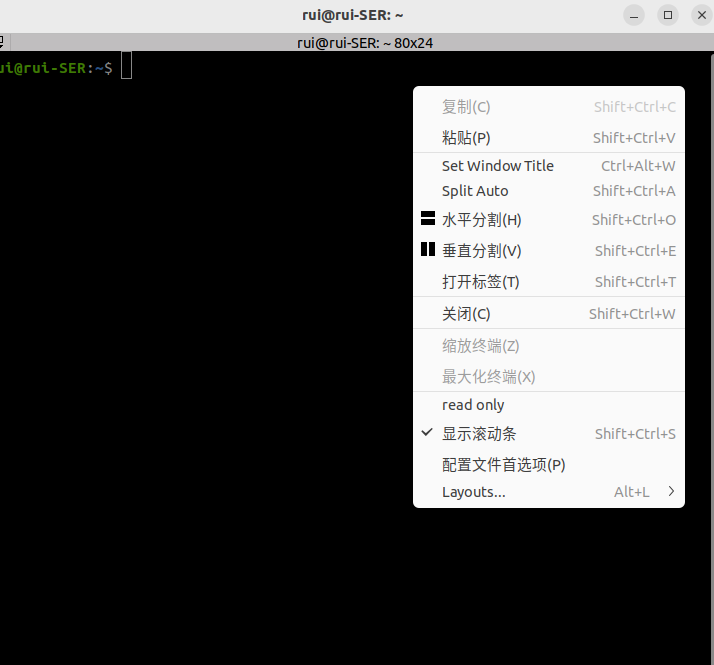Image resolution: width=714 pixels, height=665 pixels.
Task: Enable the read only option
Action: 473,405
